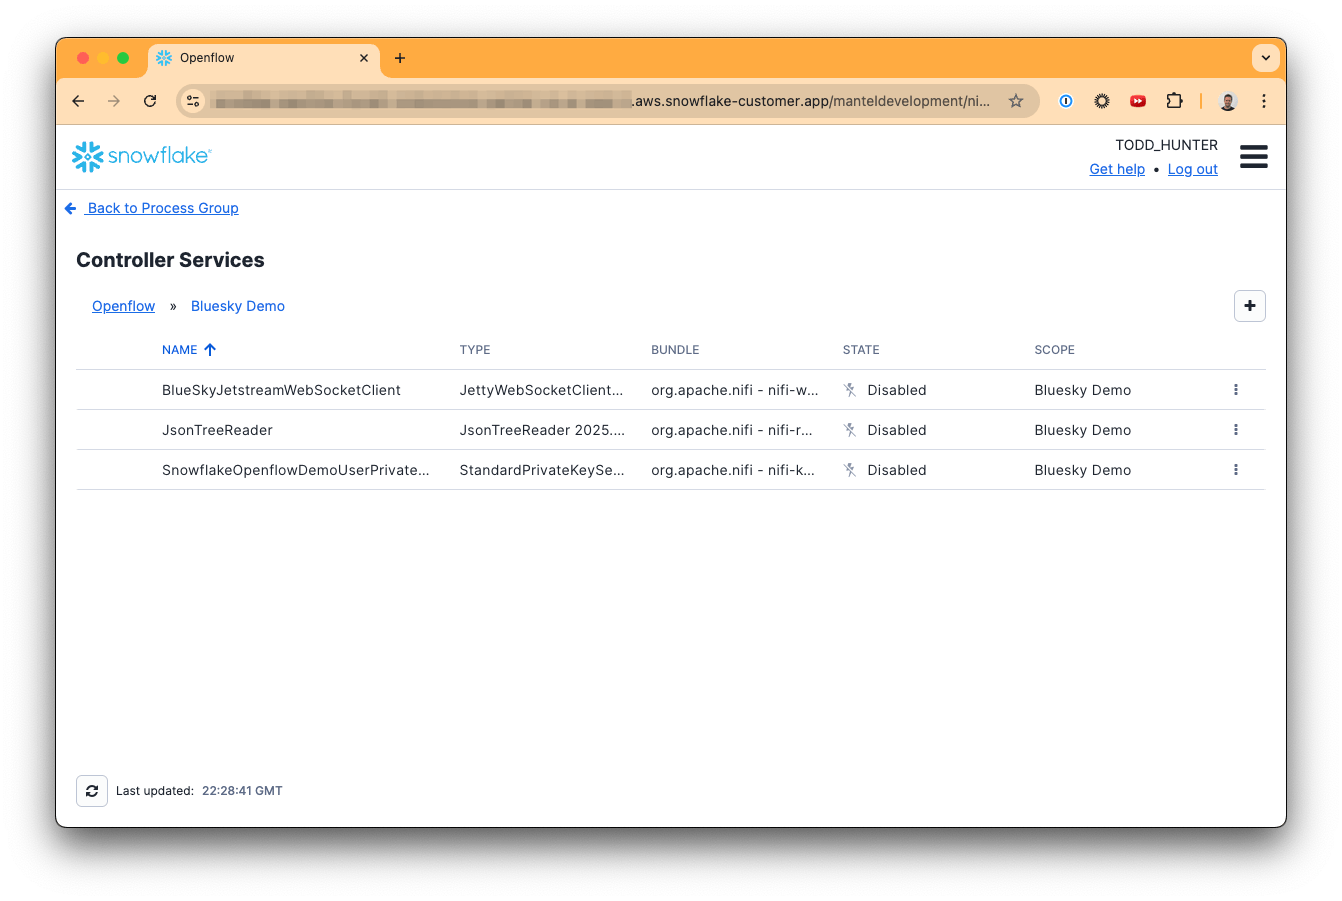
Task: Go back in browser history
Action: [x=78, y=101]
